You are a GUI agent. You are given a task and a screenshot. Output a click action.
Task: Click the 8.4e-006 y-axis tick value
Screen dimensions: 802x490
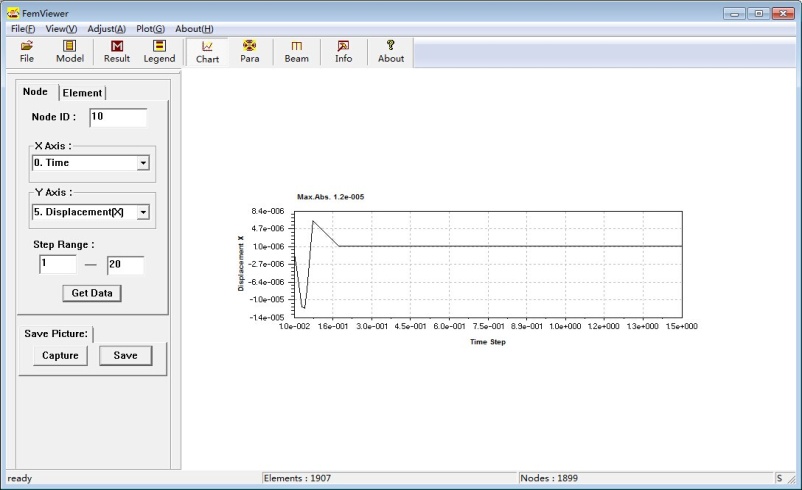(268, 211)
